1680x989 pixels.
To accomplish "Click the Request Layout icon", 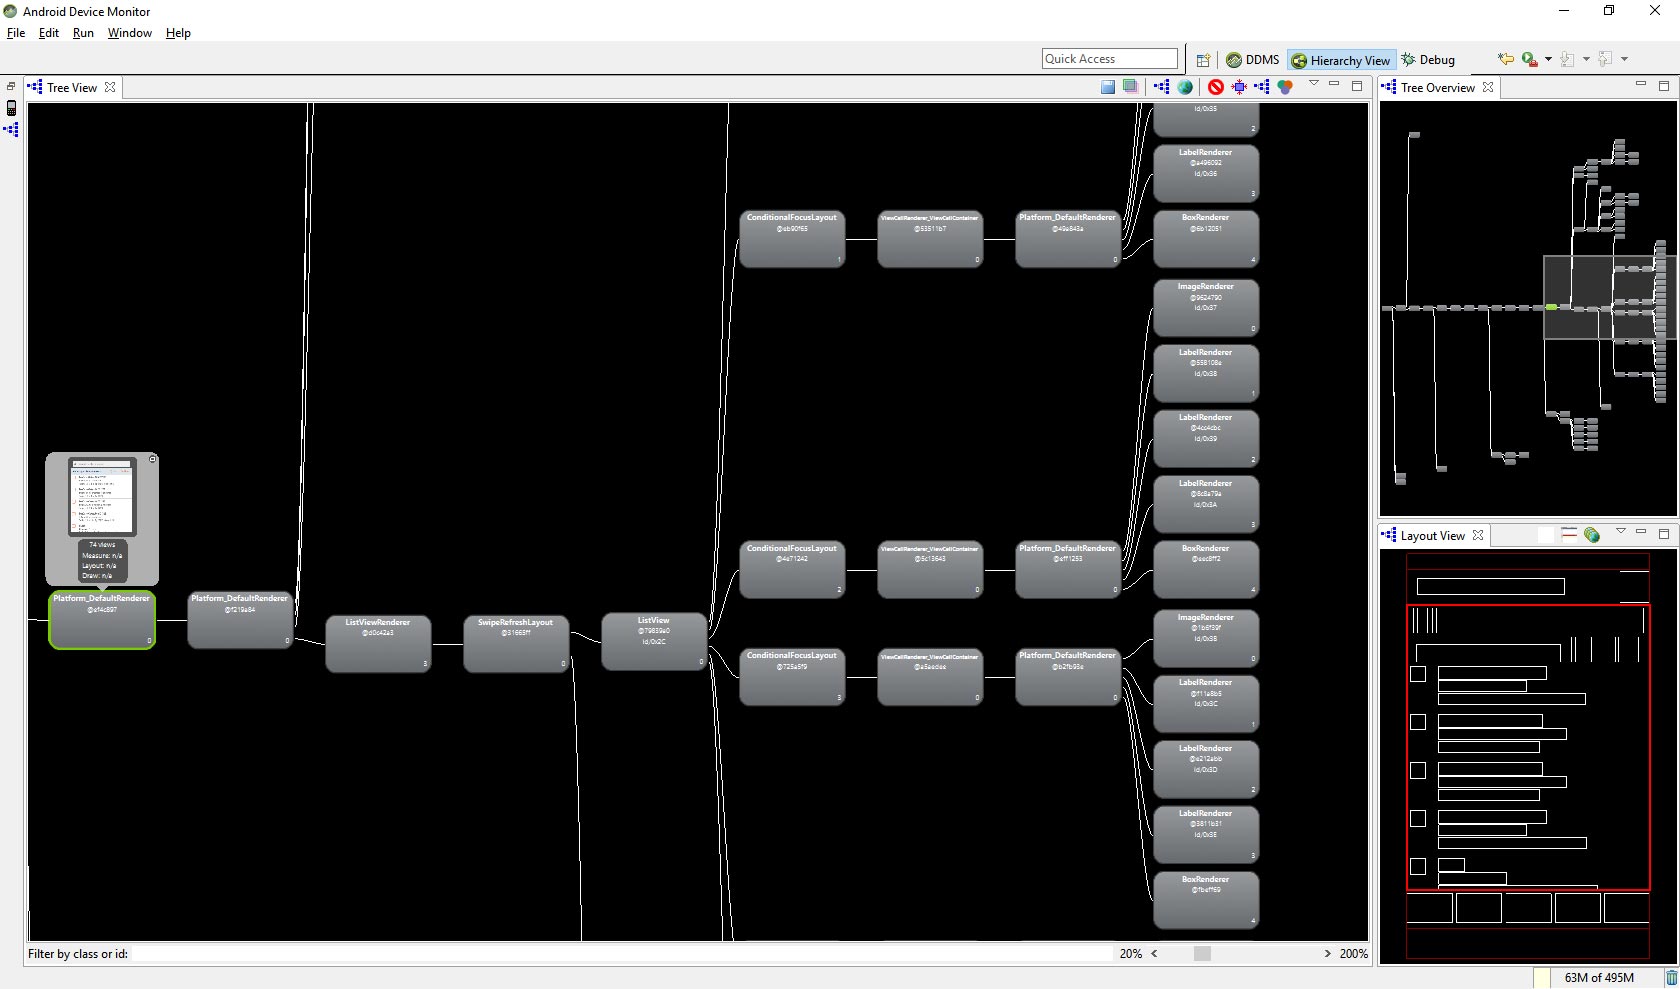I will tap(1240, 87).
